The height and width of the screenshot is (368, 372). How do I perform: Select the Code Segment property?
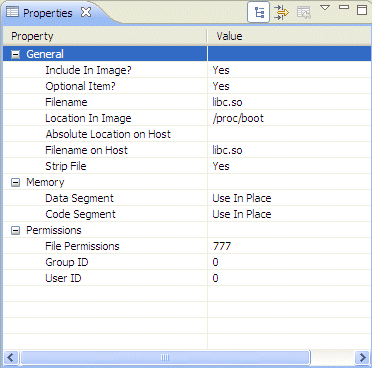point(80,214)
